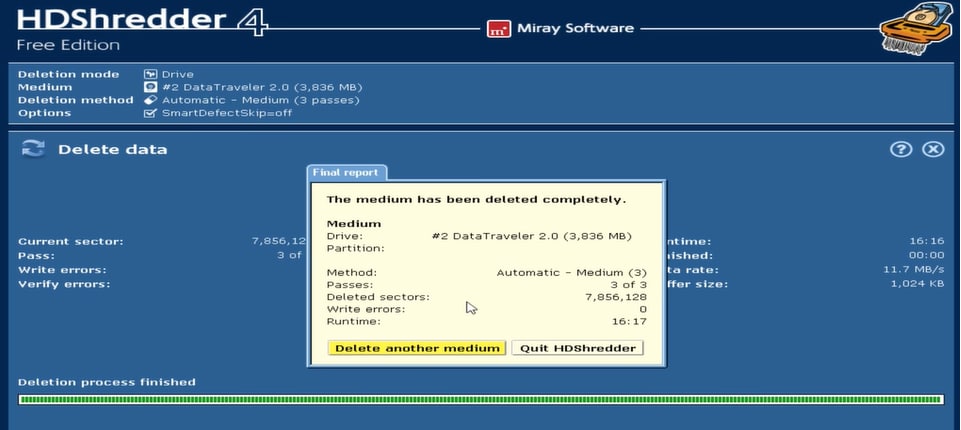Screen dimensions: 961x430
Task: Click the SmartDefectSkip options checkbox icon
Action: (x=150, y=113)
